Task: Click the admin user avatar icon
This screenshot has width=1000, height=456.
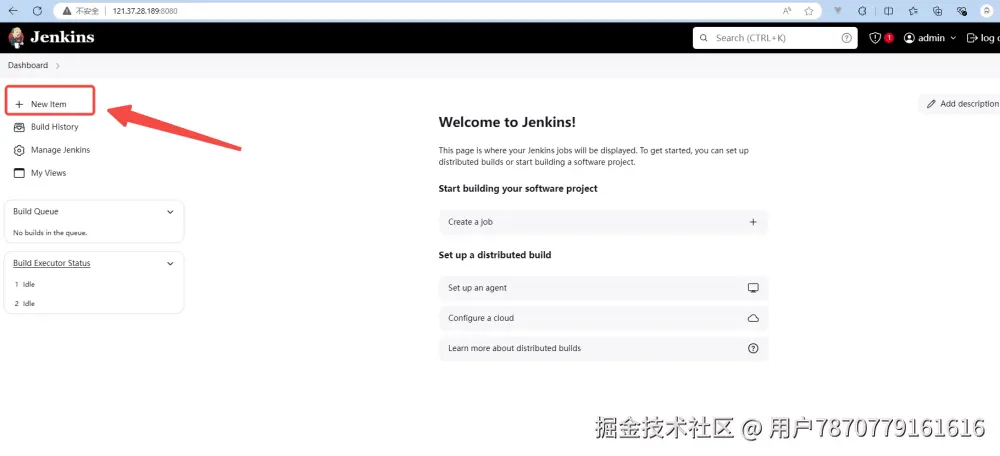Action: (x=909, y=38)
